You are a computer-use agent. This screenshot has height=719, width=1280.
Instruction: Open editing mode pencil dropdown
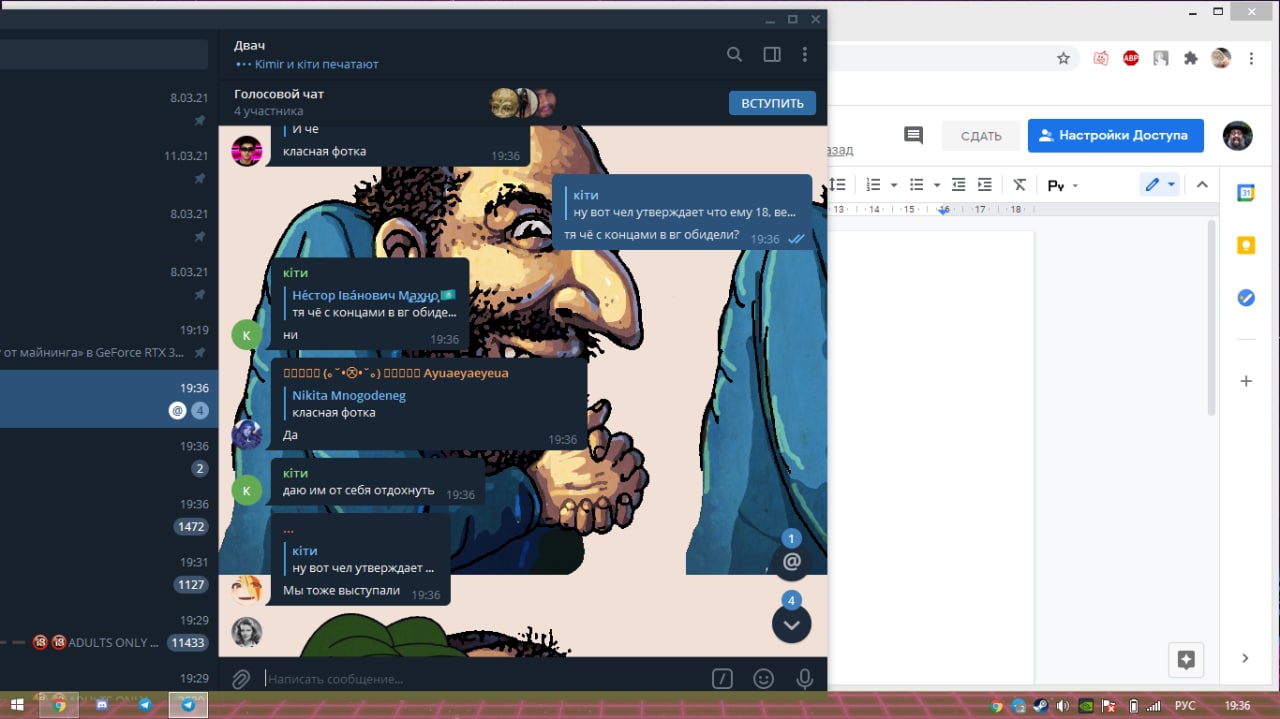pyautogui.click(x=1160, y=185)
